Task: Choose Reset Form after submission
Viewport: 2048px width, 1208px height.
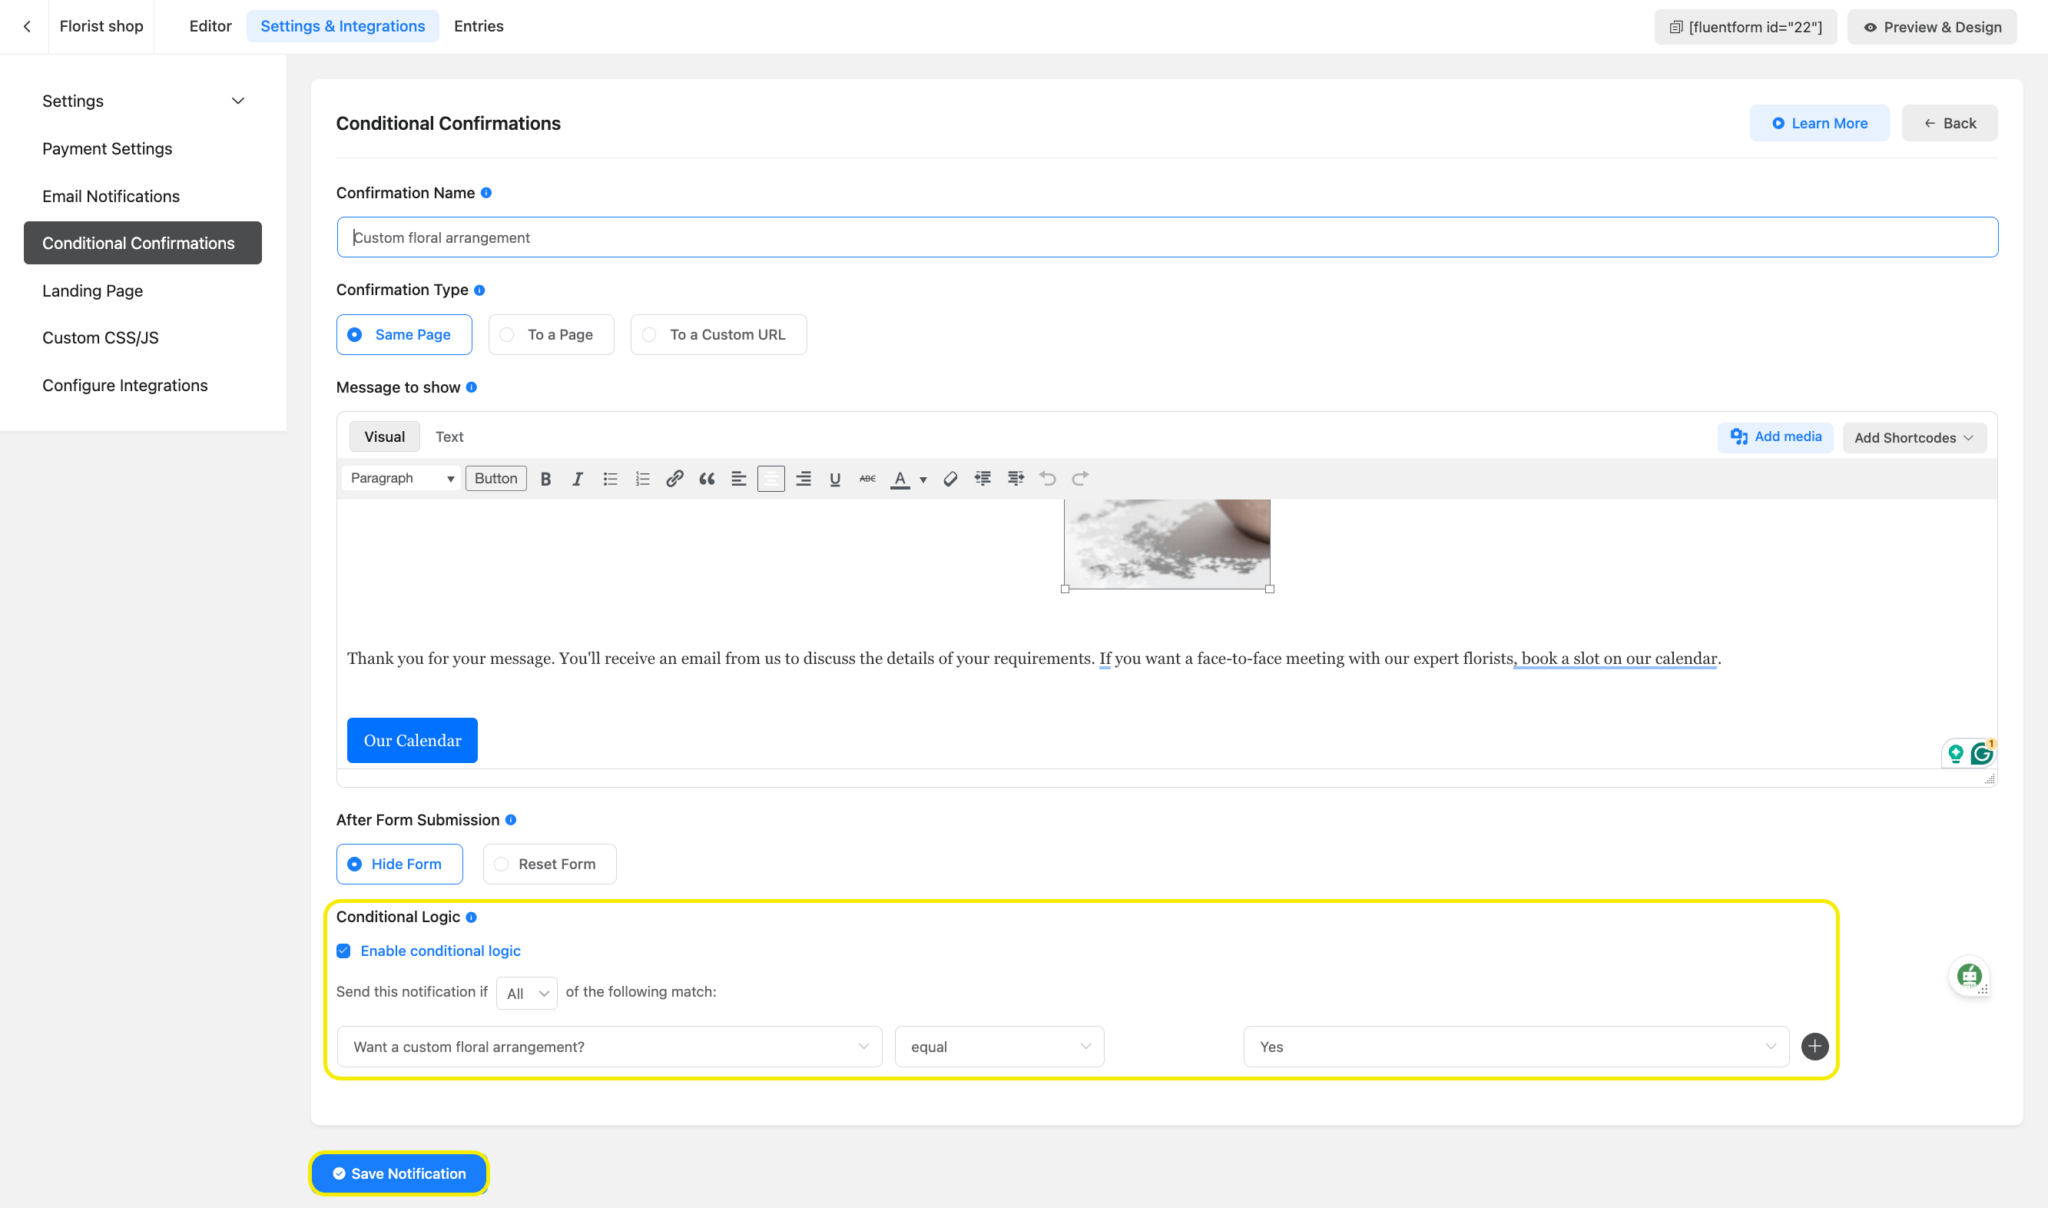Action: [x=549, y=864]
